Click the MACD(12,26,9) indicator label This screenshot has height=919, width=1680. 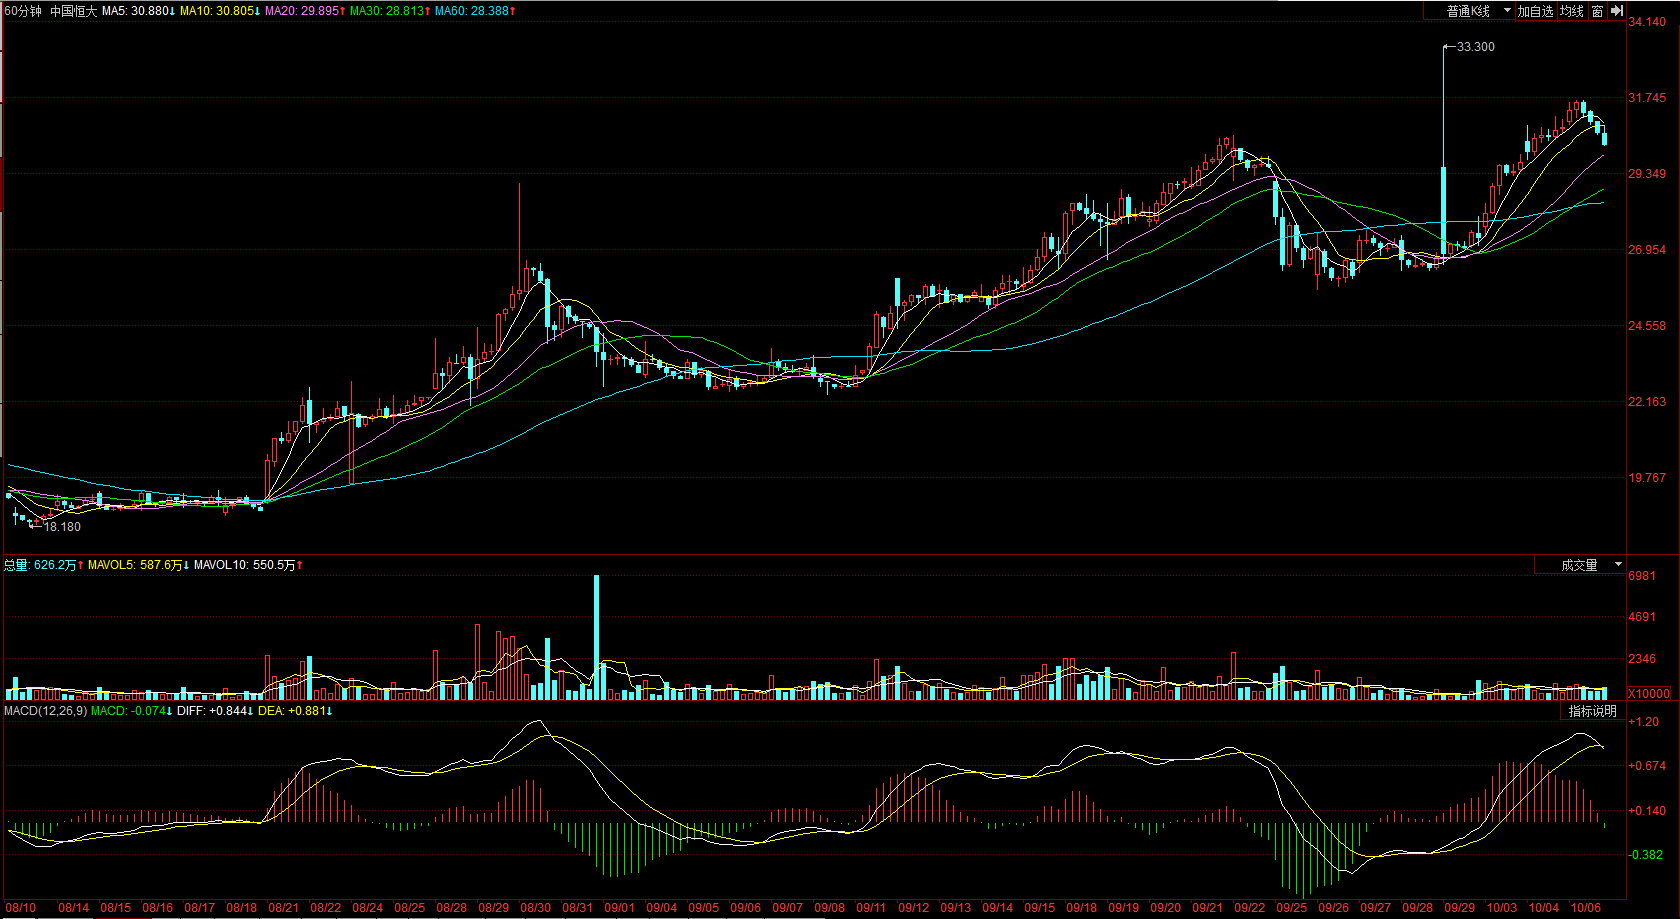click(45, 711)
